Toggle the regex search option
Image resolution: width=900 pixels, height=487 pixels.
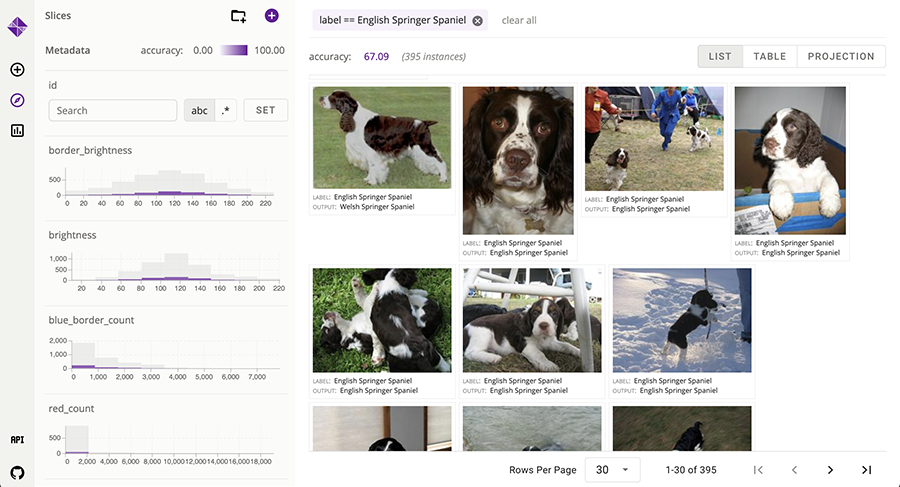[x=225, y=111]
